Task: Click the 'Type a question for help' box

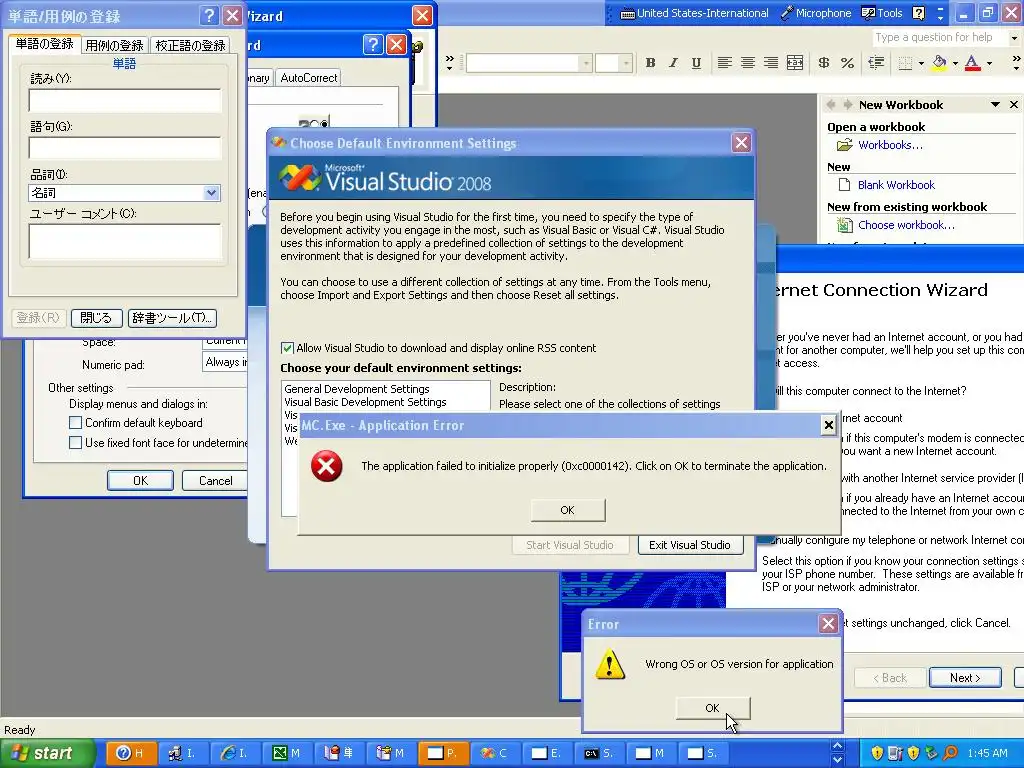Action: 940,38
